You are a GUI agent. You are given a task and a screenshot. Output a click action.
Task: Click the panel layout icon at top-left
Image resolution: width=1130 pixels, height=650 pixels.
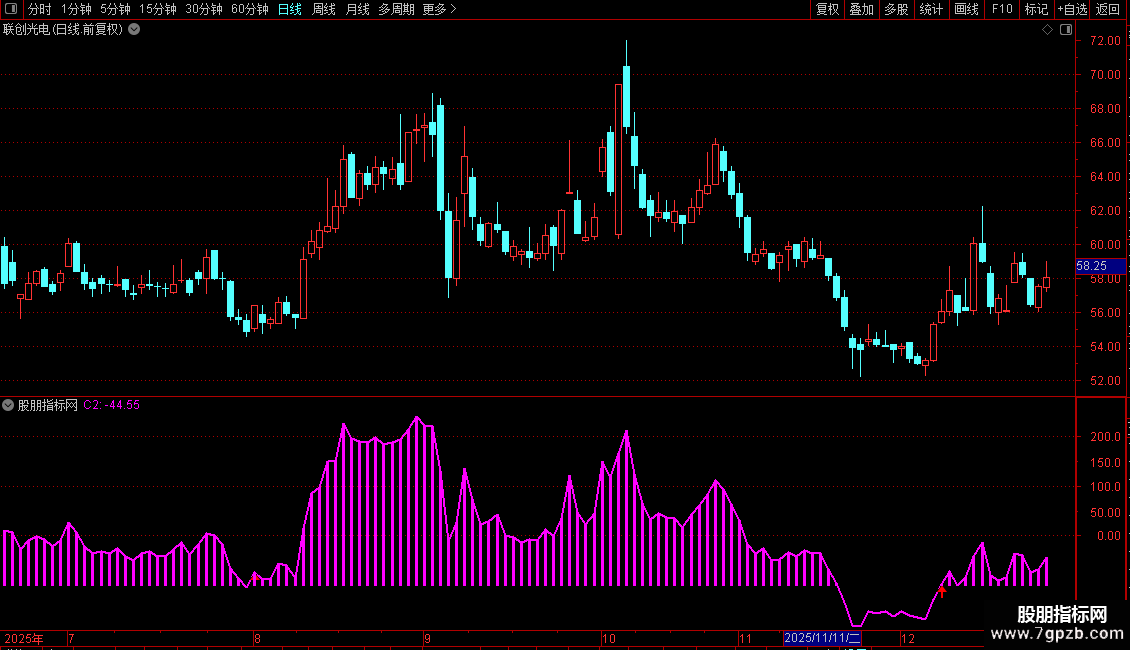[11, 9]
